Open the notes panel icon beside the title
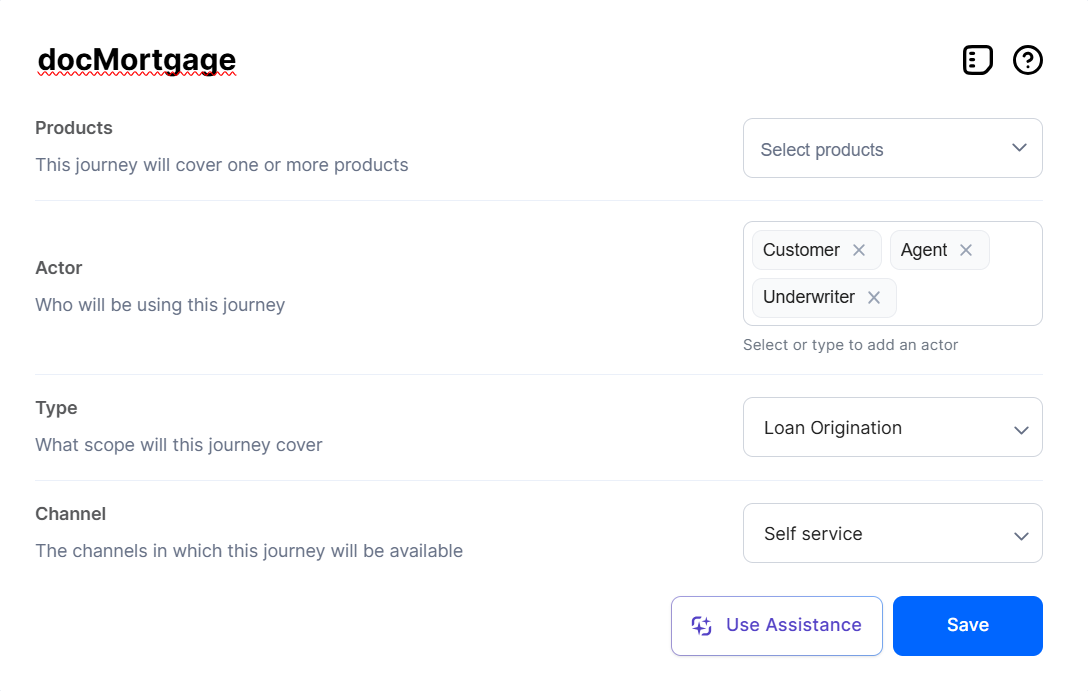 coord(977,61)
